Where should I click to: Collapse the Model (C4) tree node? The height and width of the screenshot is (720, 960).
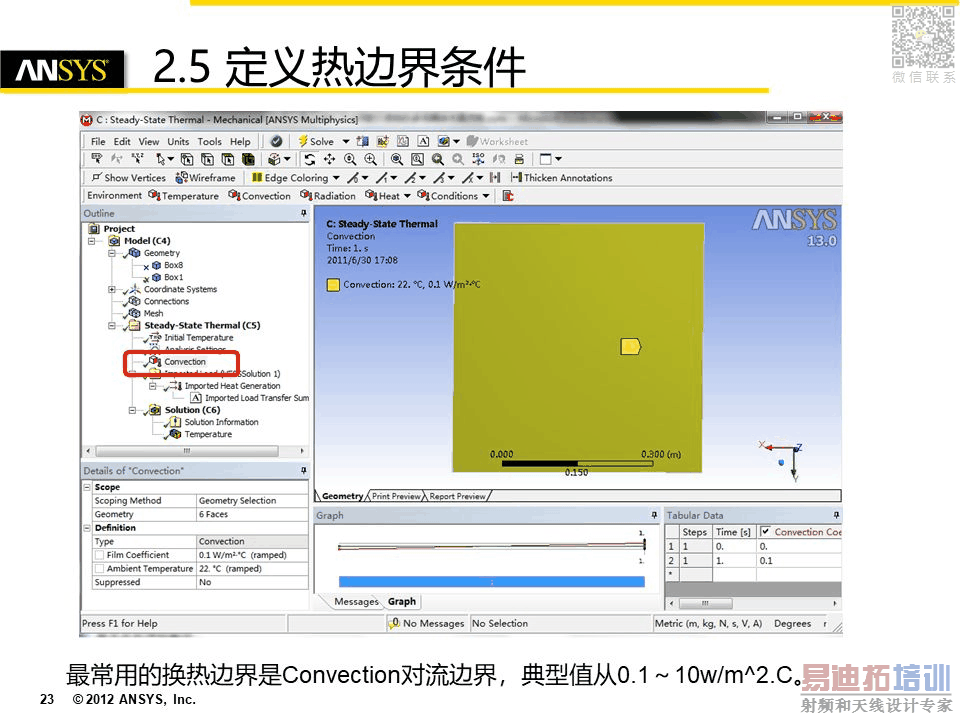(x=92, y=241)
